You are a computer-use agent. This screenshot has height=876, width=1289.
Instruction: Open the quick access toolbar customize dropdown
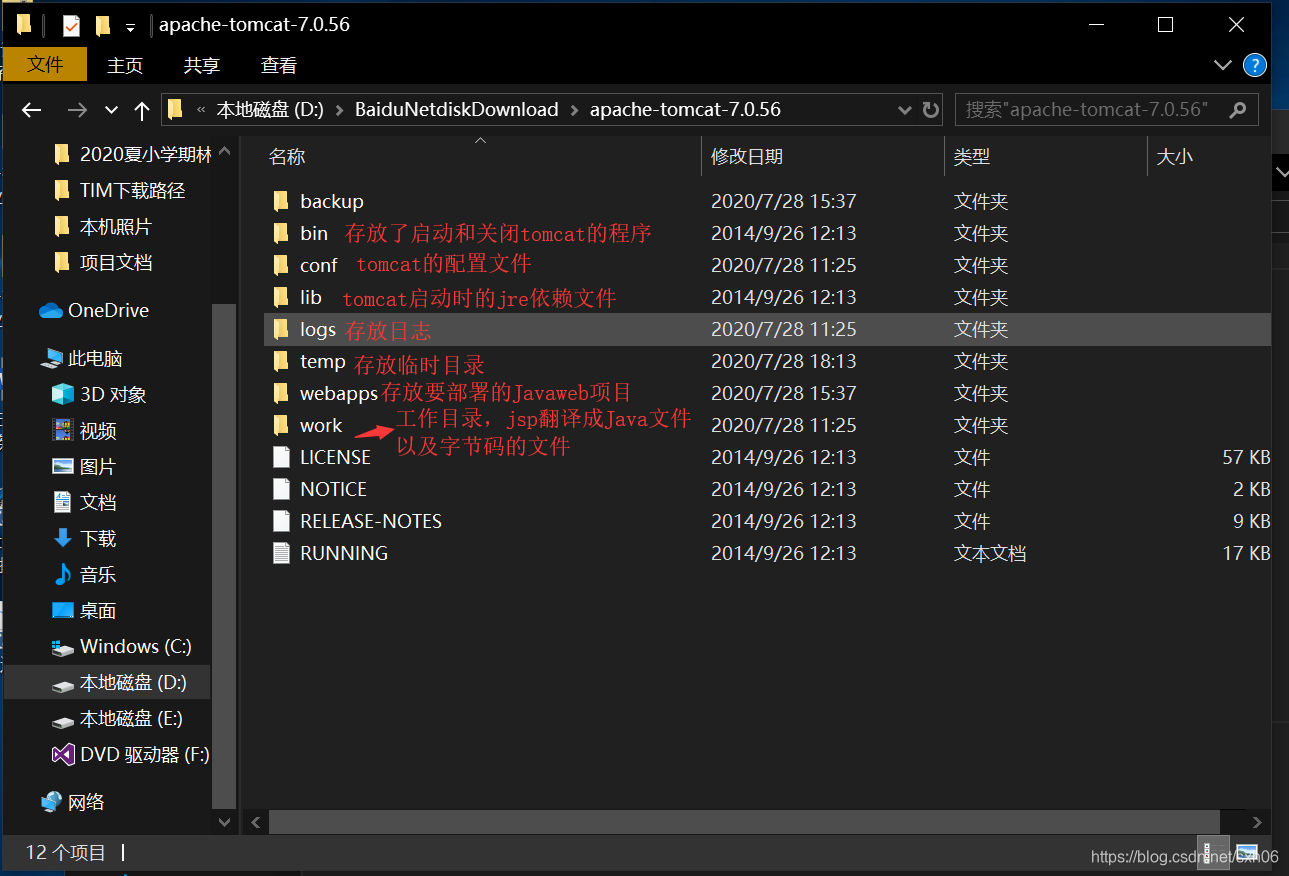click(x=130, y=27)
